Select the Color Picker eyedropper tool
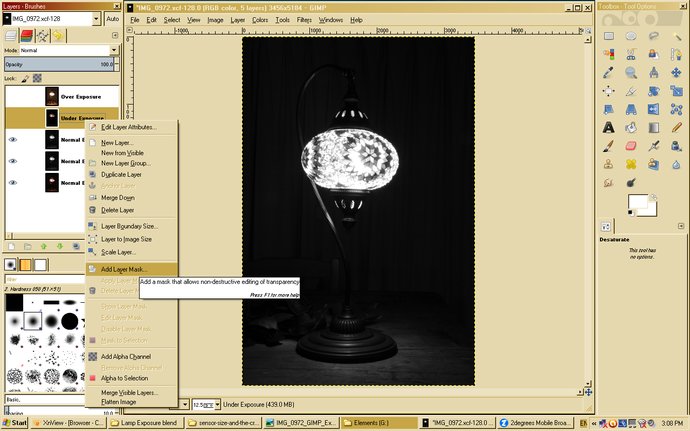 (609, 73)
